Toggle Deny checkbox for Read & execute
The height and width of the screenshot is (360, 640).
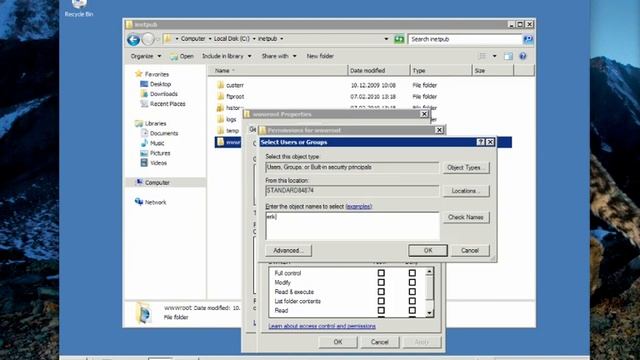(x=412, y=291)
